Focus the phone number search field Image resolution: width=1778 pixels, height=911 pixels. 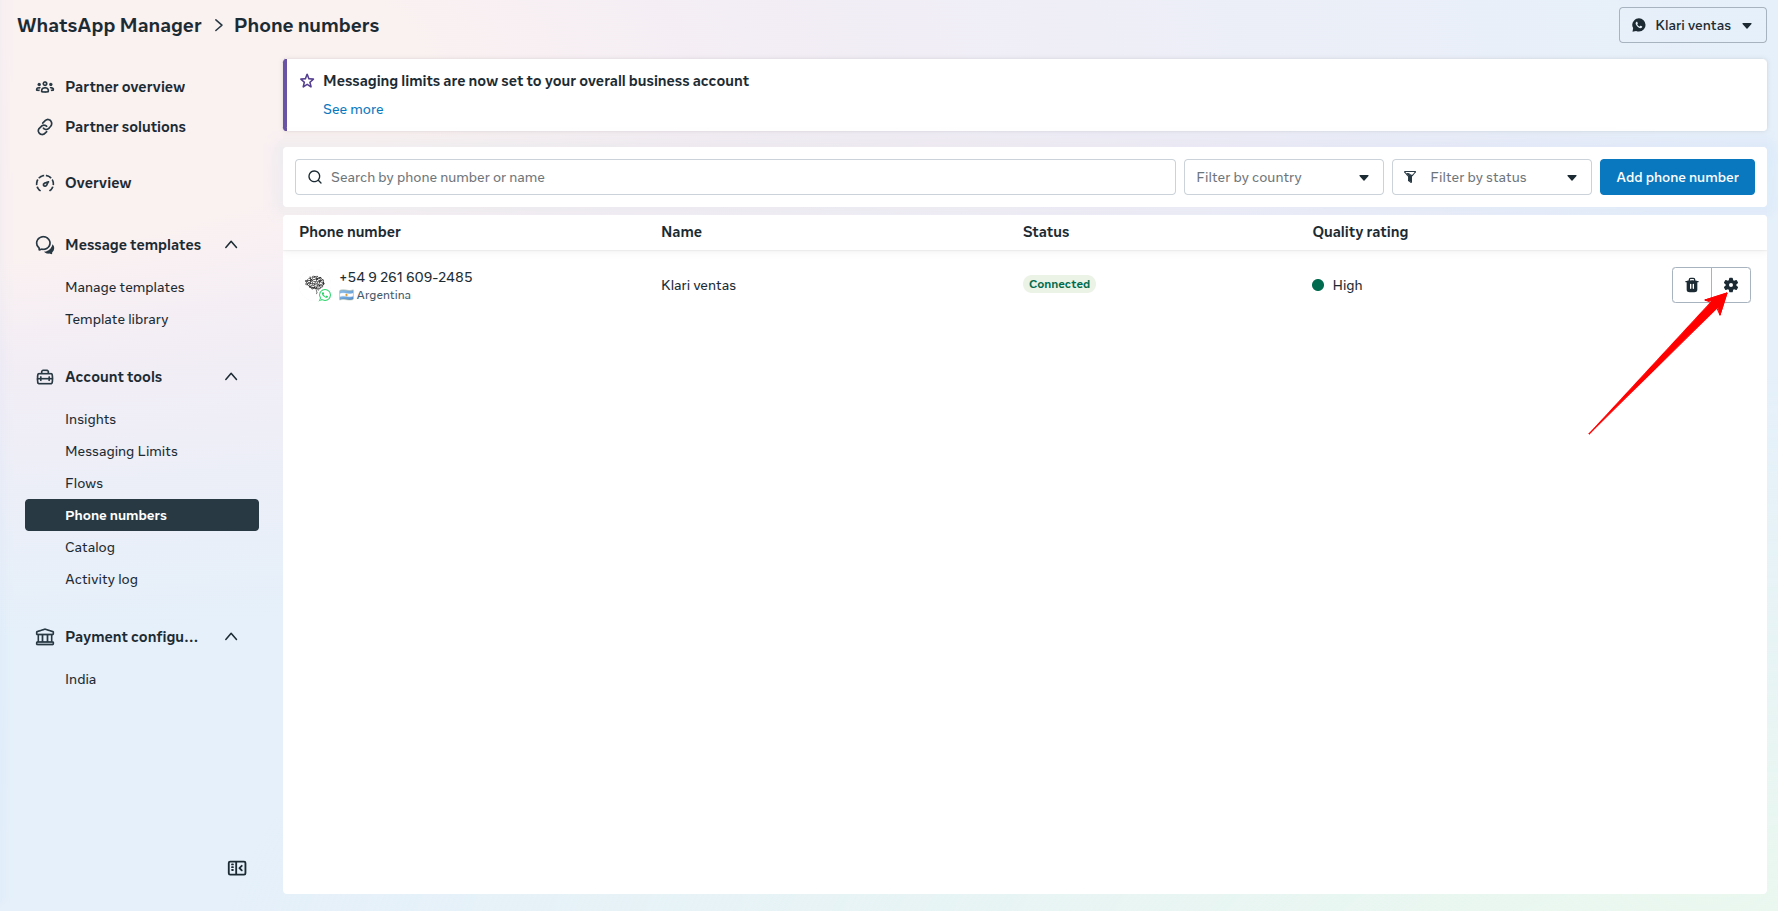click(740, 177)
